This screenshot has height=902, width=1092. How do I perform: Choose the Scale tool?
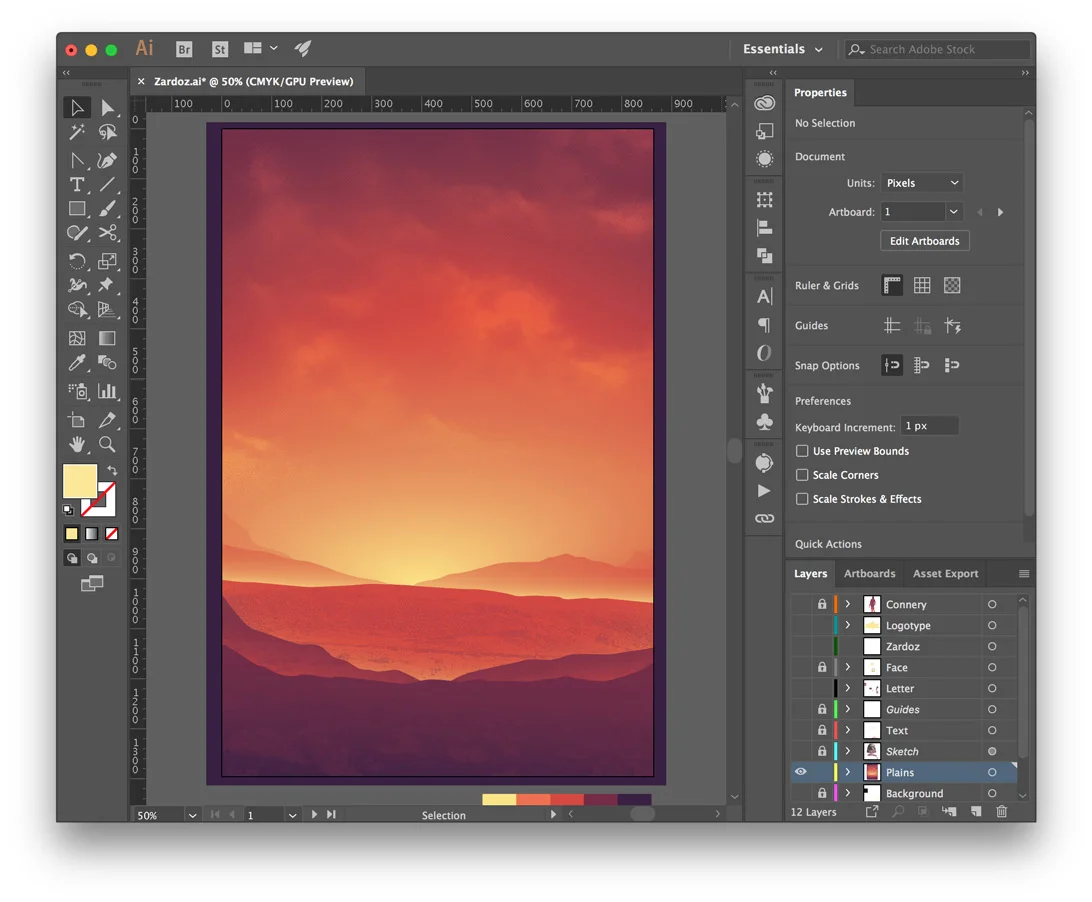[x=107, y=261]
